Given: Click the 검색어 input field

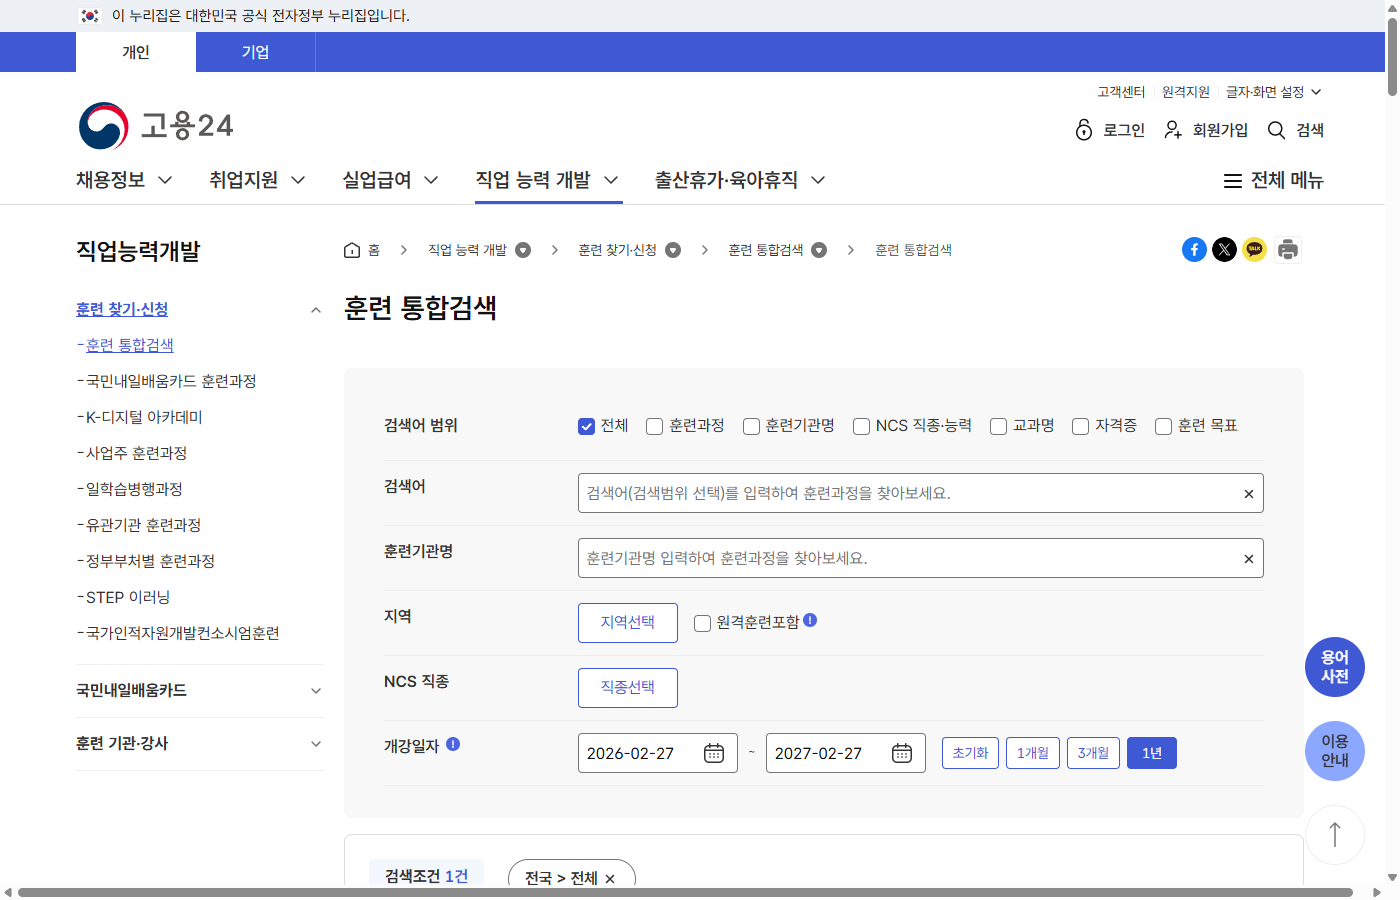Looking at the screenshot, I should (900, 492).
